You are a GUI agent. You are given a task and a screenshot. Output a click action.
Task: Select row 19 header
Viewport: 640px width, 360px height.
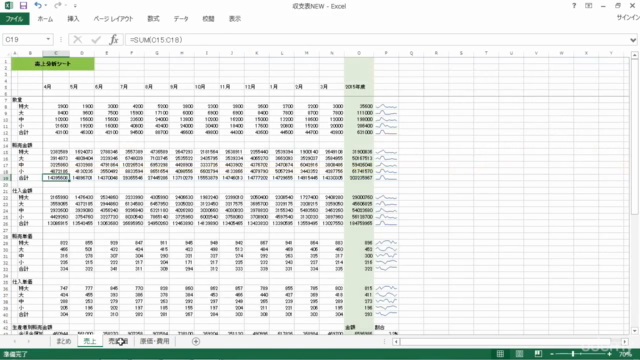coord(6,178)
